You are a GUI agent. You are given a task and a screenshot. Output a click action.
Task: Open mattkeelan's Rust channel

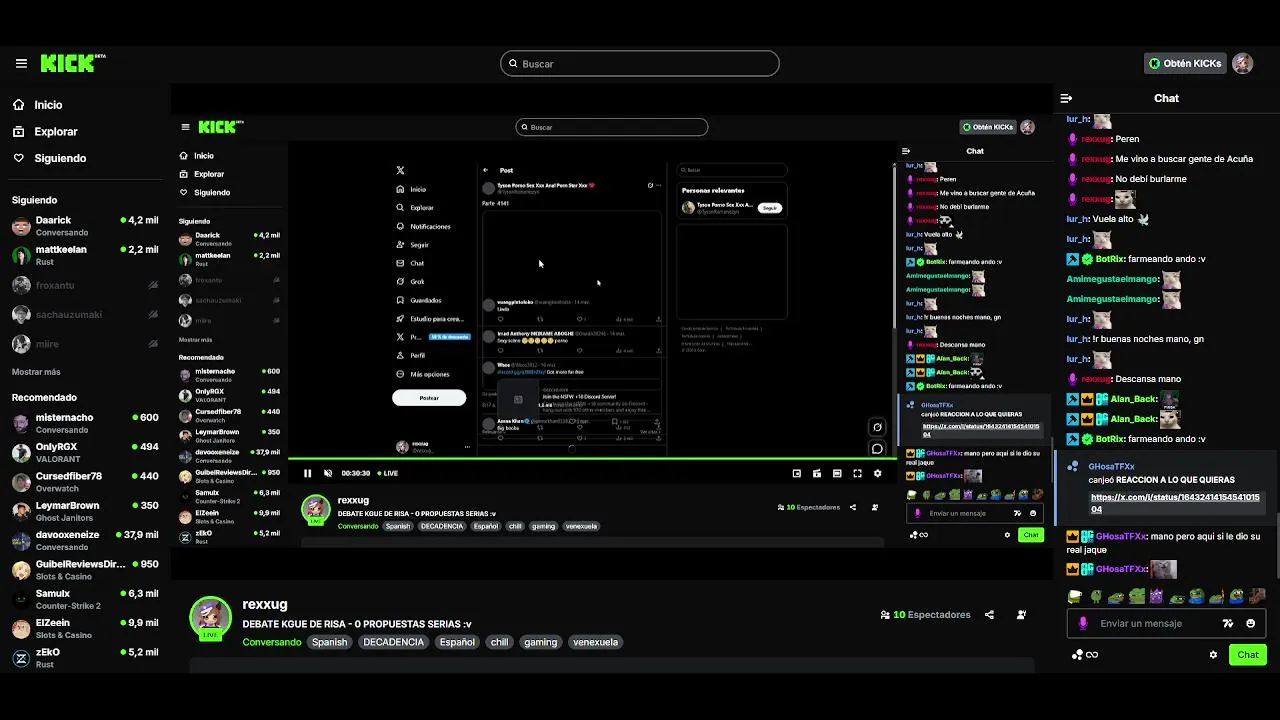point(85,255)
